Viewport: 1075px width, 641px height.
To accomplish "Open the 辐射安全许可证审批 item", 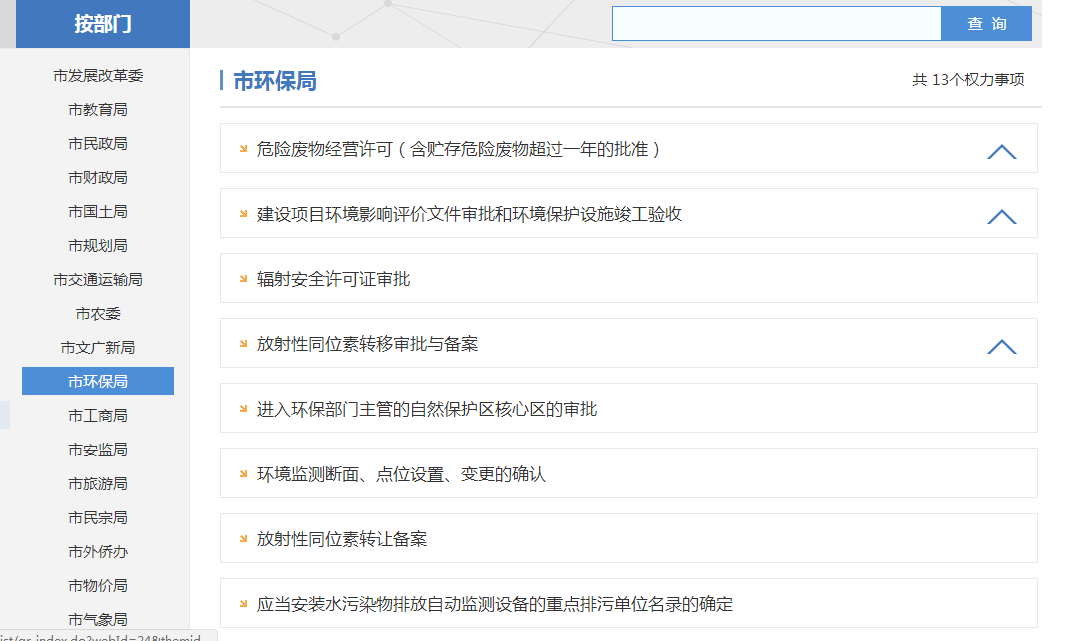I will pos(333,279).
